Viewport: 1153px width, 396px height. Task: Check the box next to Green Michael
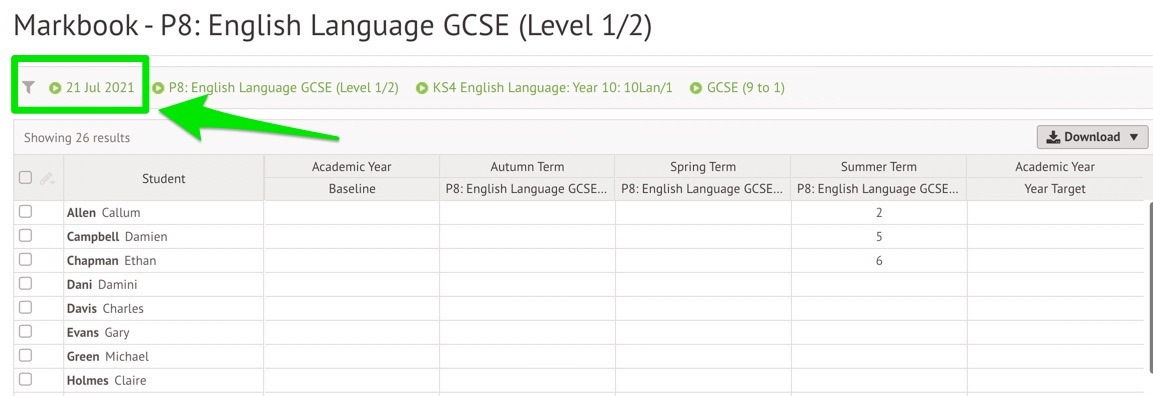pyautogui.click(x=26, y=356)
